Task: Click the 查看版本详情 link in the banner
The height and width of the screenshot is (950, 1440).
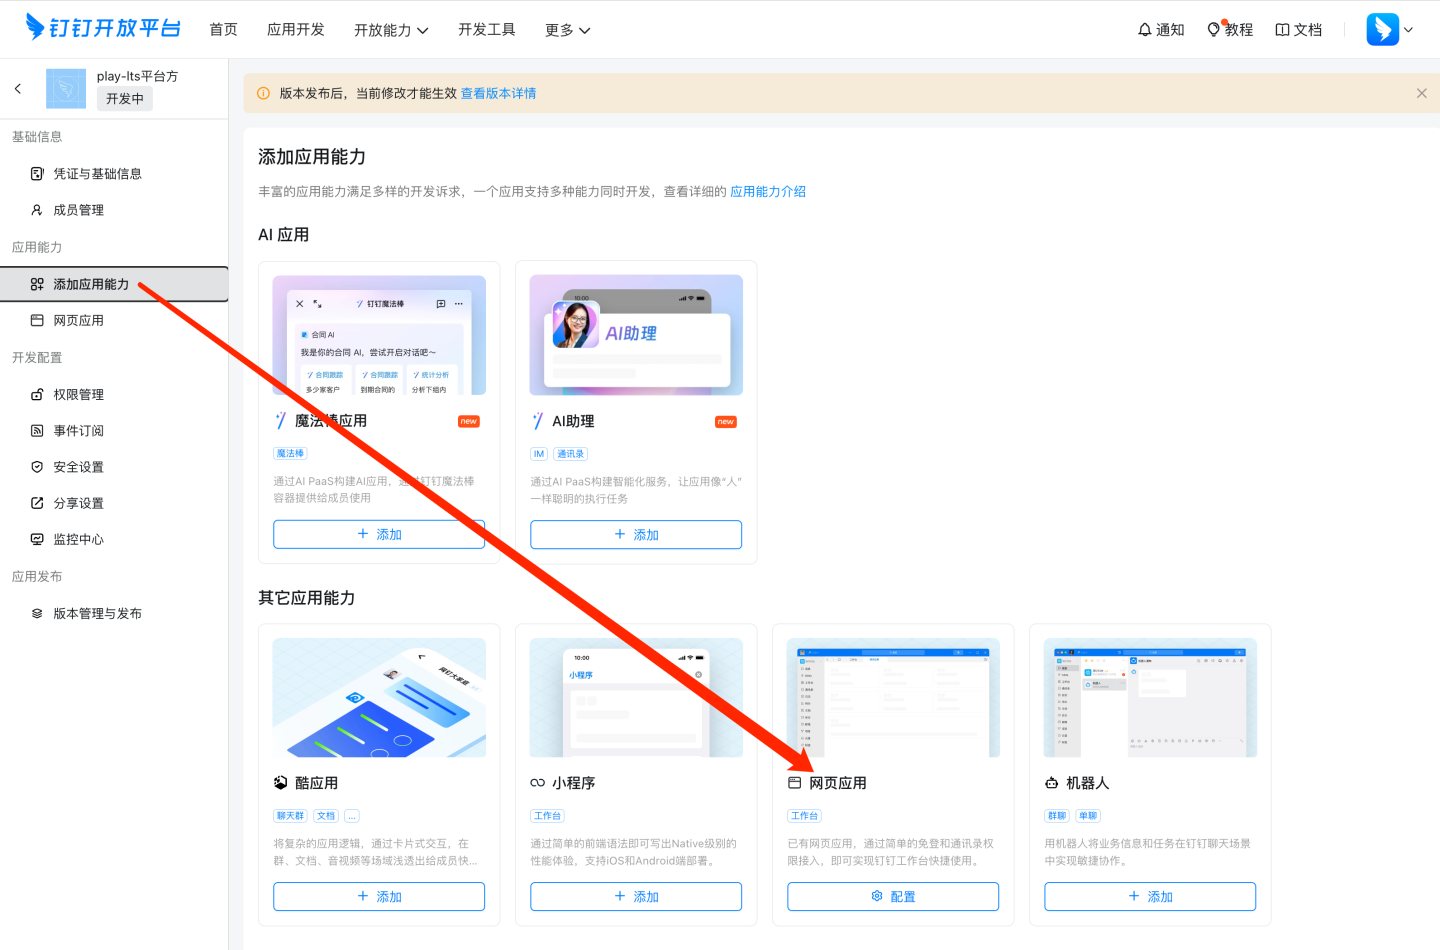Action: point(498,93)
